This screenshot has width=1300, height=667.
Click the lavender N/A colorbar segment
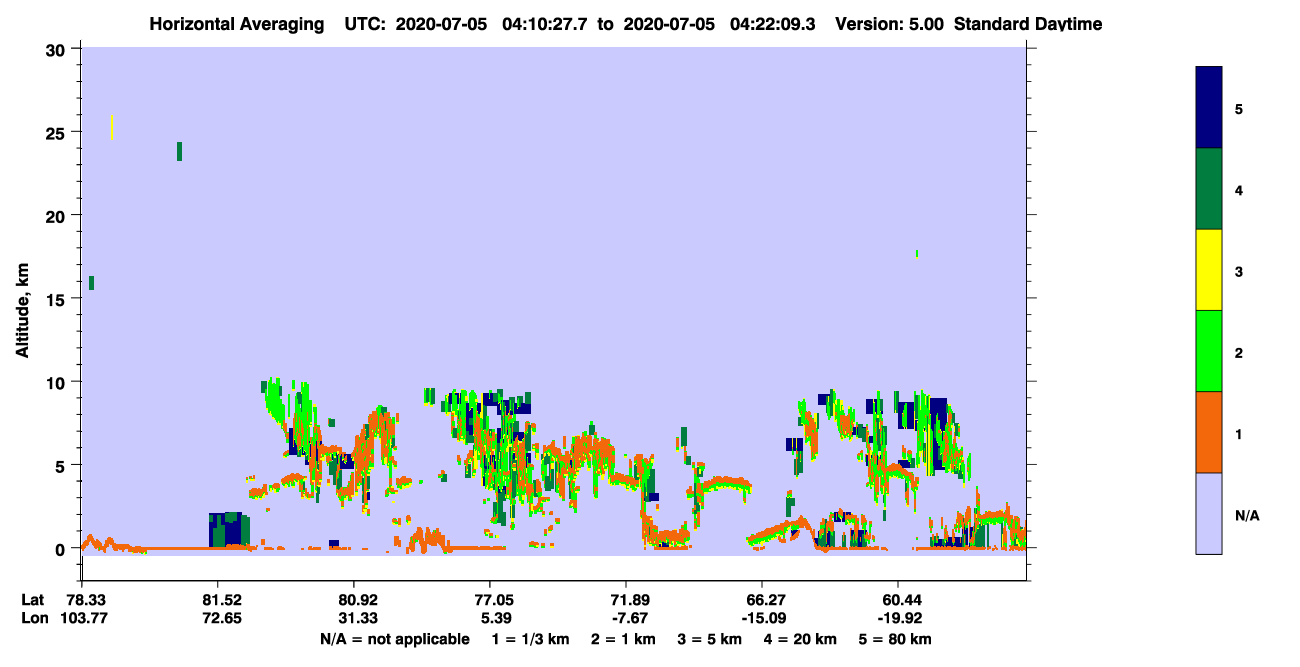1209,513
